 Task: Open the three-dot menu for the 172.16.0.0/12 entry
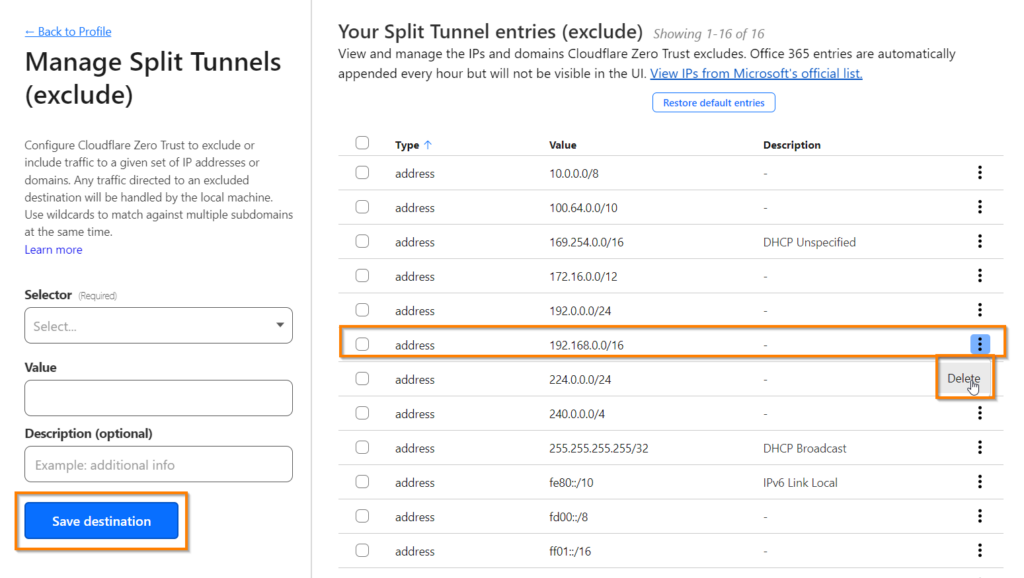point(980,276)
